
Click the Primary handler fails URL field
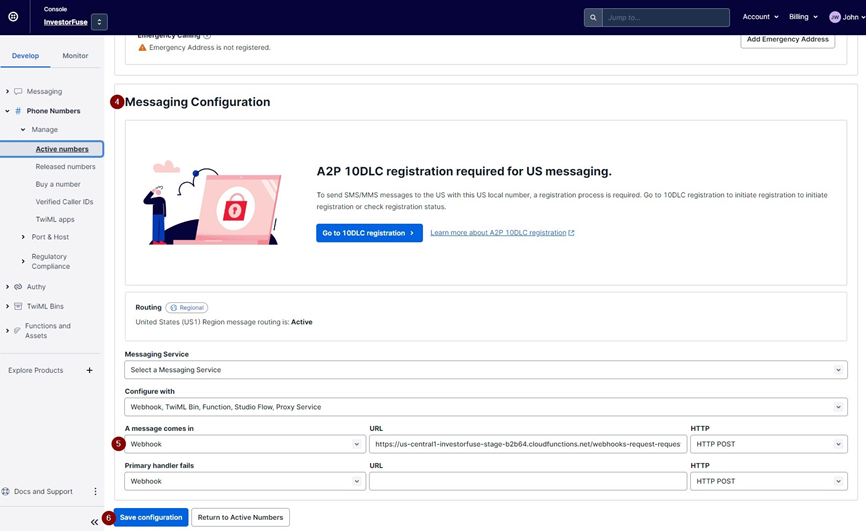pyautogui.click(x=527, y=481)
